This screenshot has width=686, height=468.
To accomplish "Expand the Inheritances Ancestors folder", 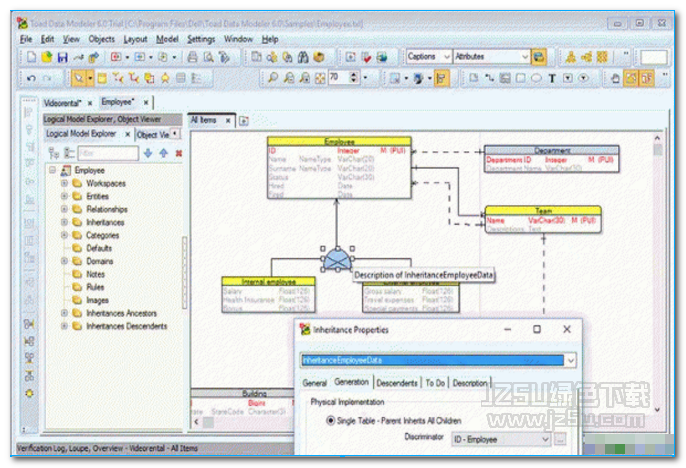I will (x=64, y=313).
